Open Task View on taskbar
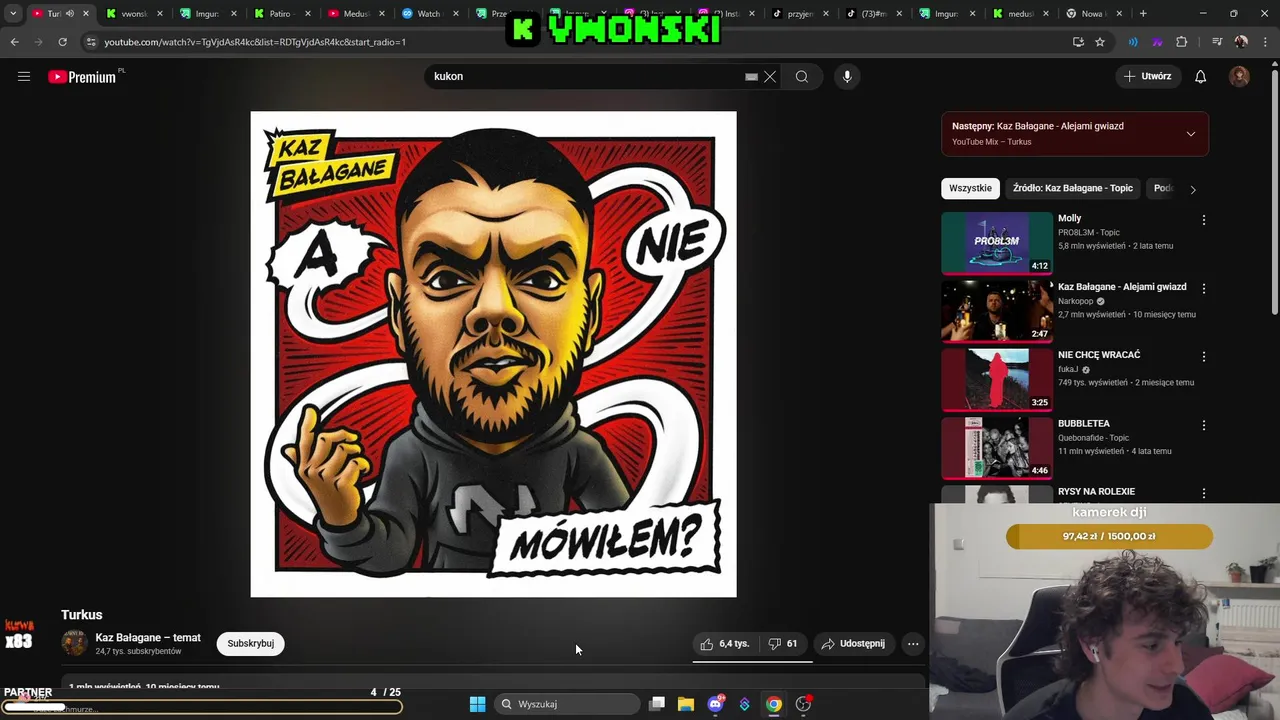The height and width of the screenshot is (720, 1280). tap(657, 704)
